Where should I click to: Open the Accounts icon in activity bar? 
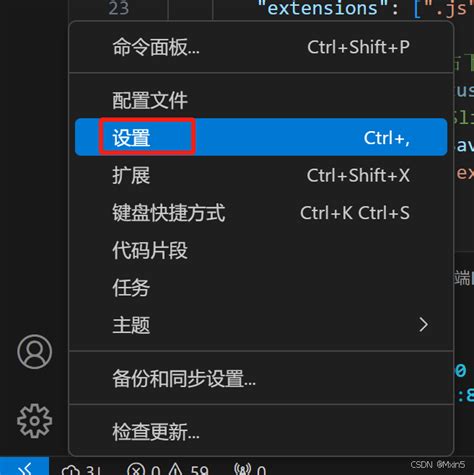click(35, 352)
